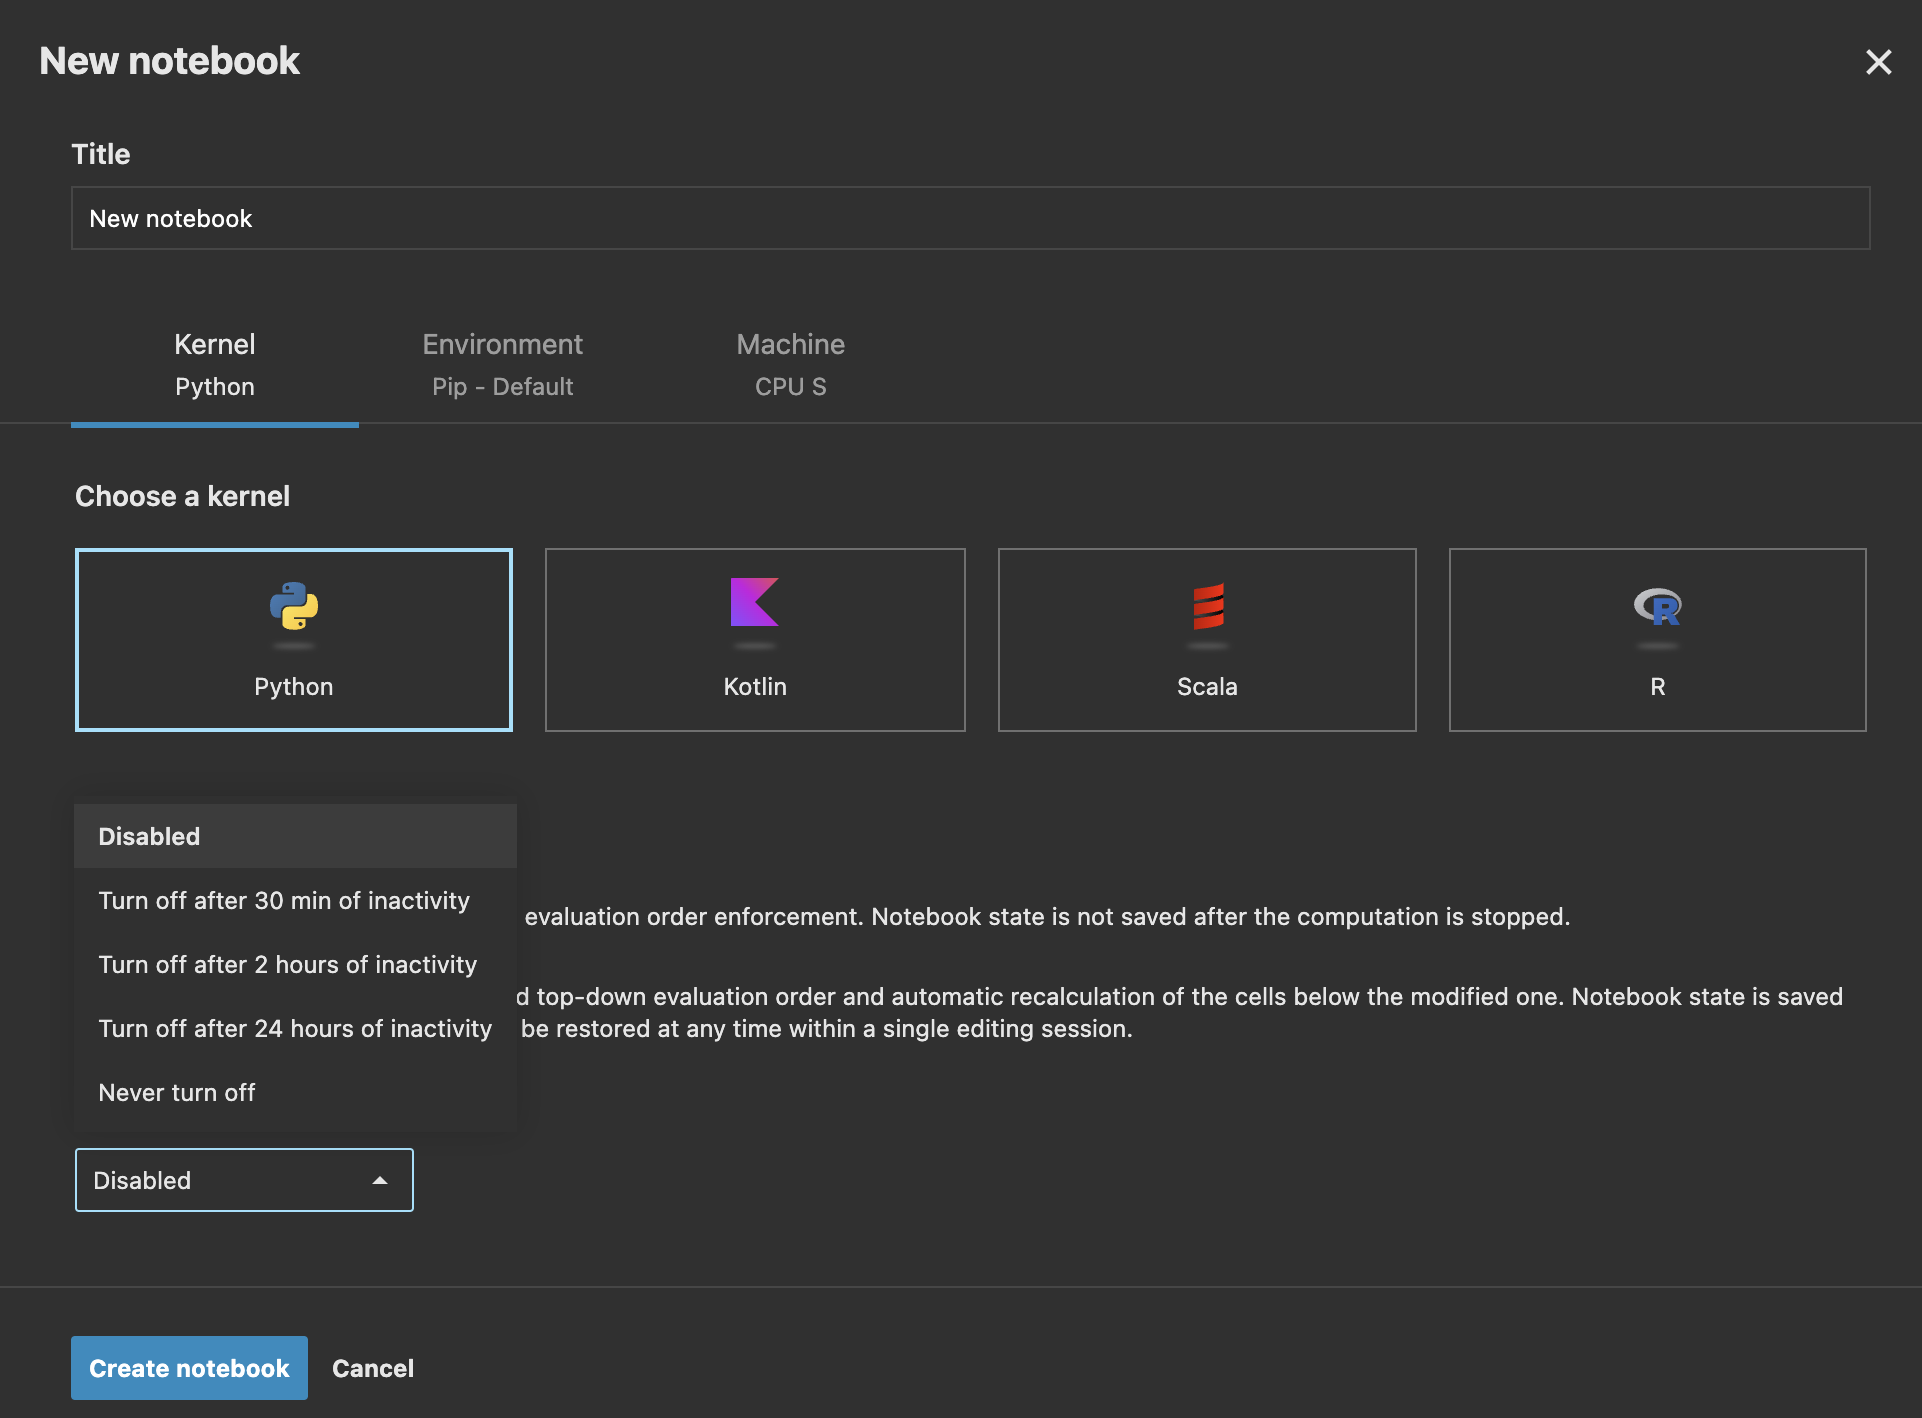Click the notebook Title input field
This screenshot has width=1922, height=1418.
click(x=970, y=218)
